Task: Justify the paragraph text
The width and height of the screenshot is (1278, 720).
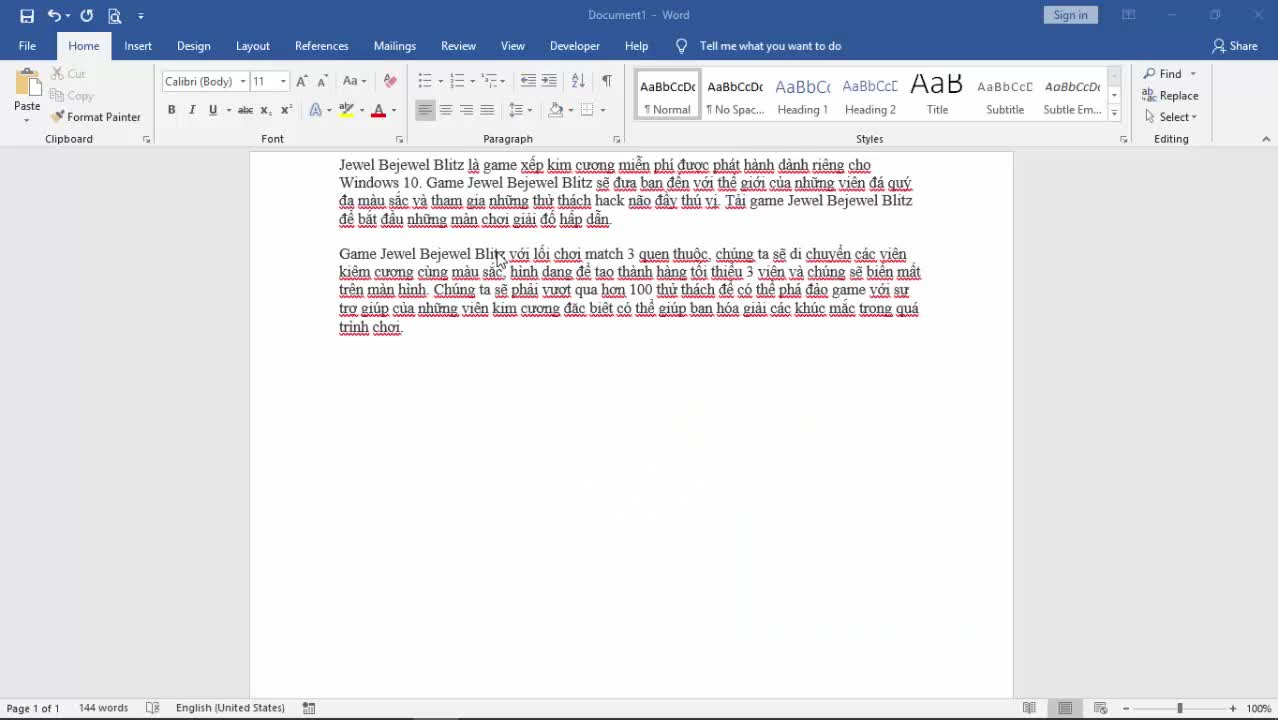Action: pos(487,110)
